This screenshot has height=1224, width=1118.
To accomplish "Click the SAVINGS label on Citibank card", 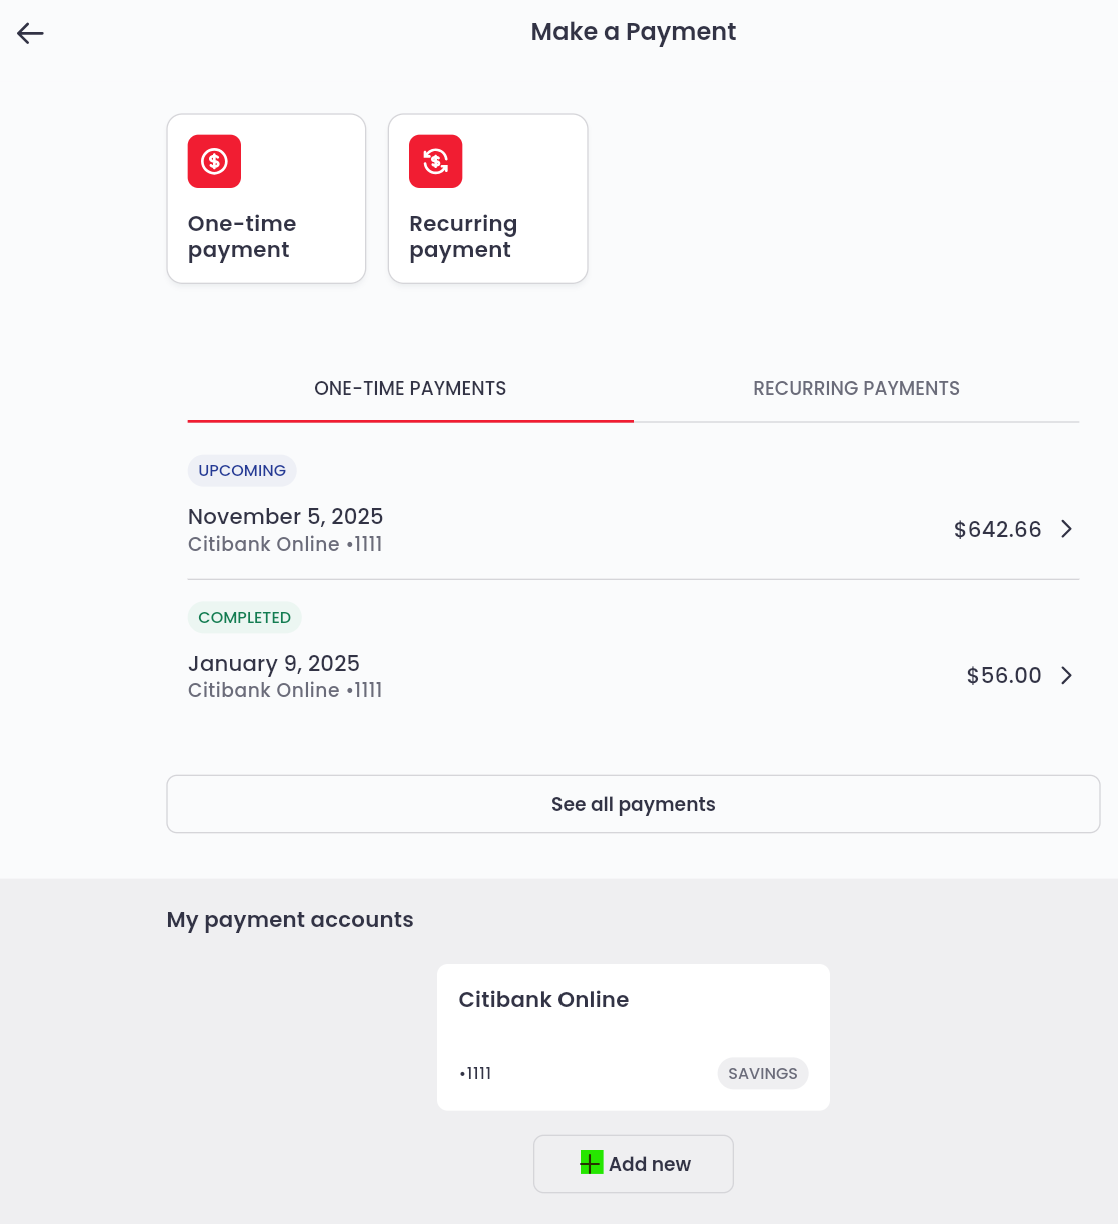I will [763, 1073].
